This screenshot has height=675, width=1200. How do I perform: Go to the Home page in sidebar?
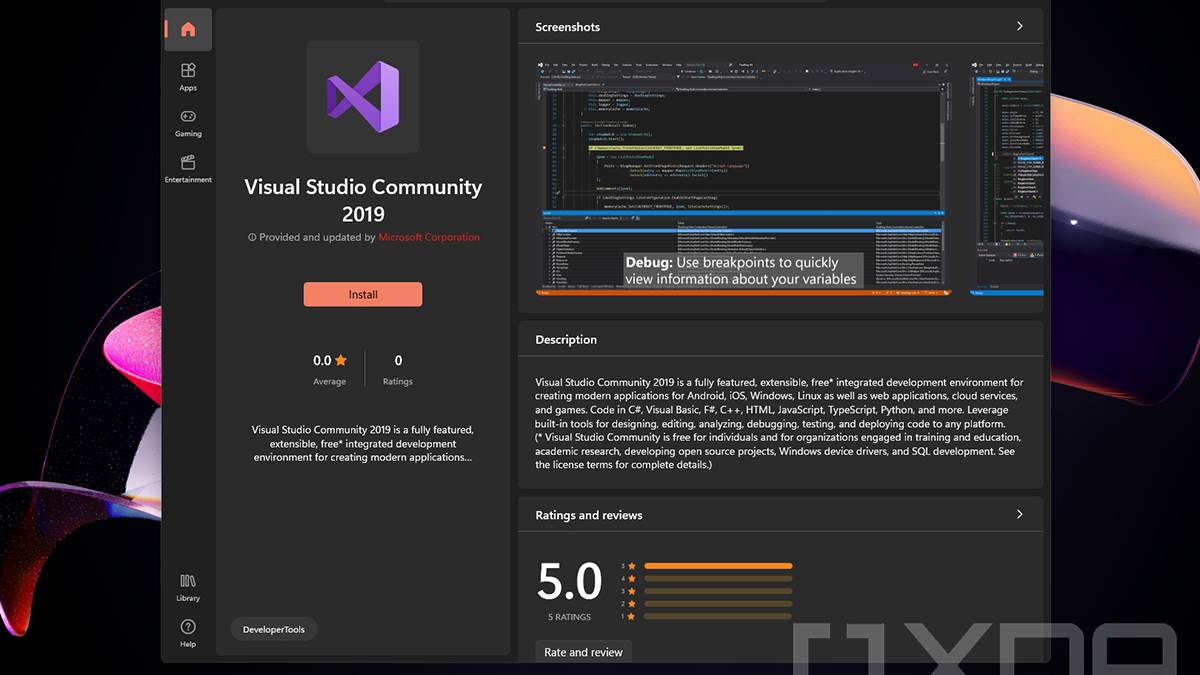pyautogui.click(x=188, y=29)
